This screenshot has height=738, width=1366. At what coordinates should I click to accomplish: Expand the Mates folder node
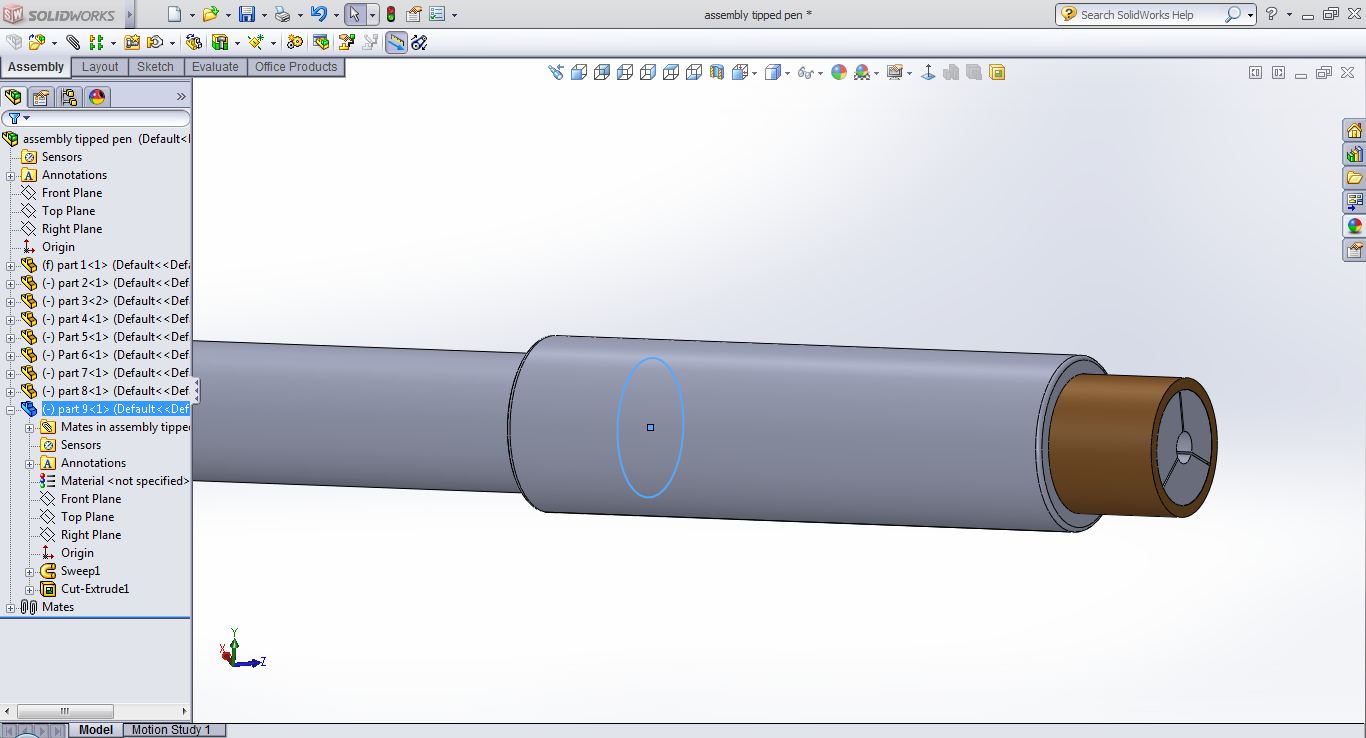pos(10,607)
